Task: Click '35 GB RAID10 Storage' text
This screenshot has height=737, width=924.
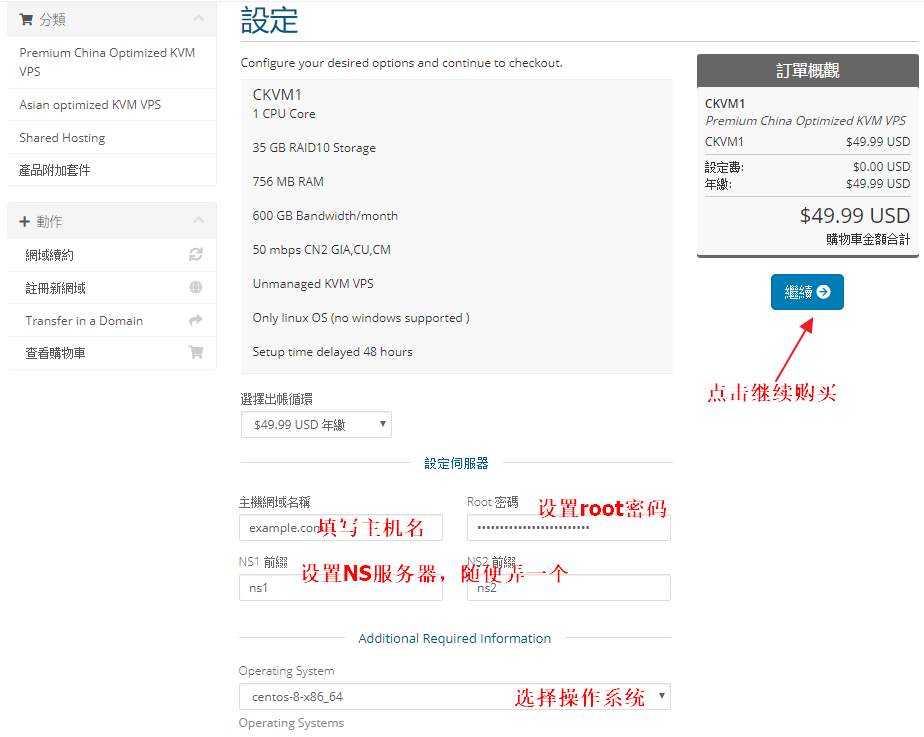Action: tap(314, 148)
